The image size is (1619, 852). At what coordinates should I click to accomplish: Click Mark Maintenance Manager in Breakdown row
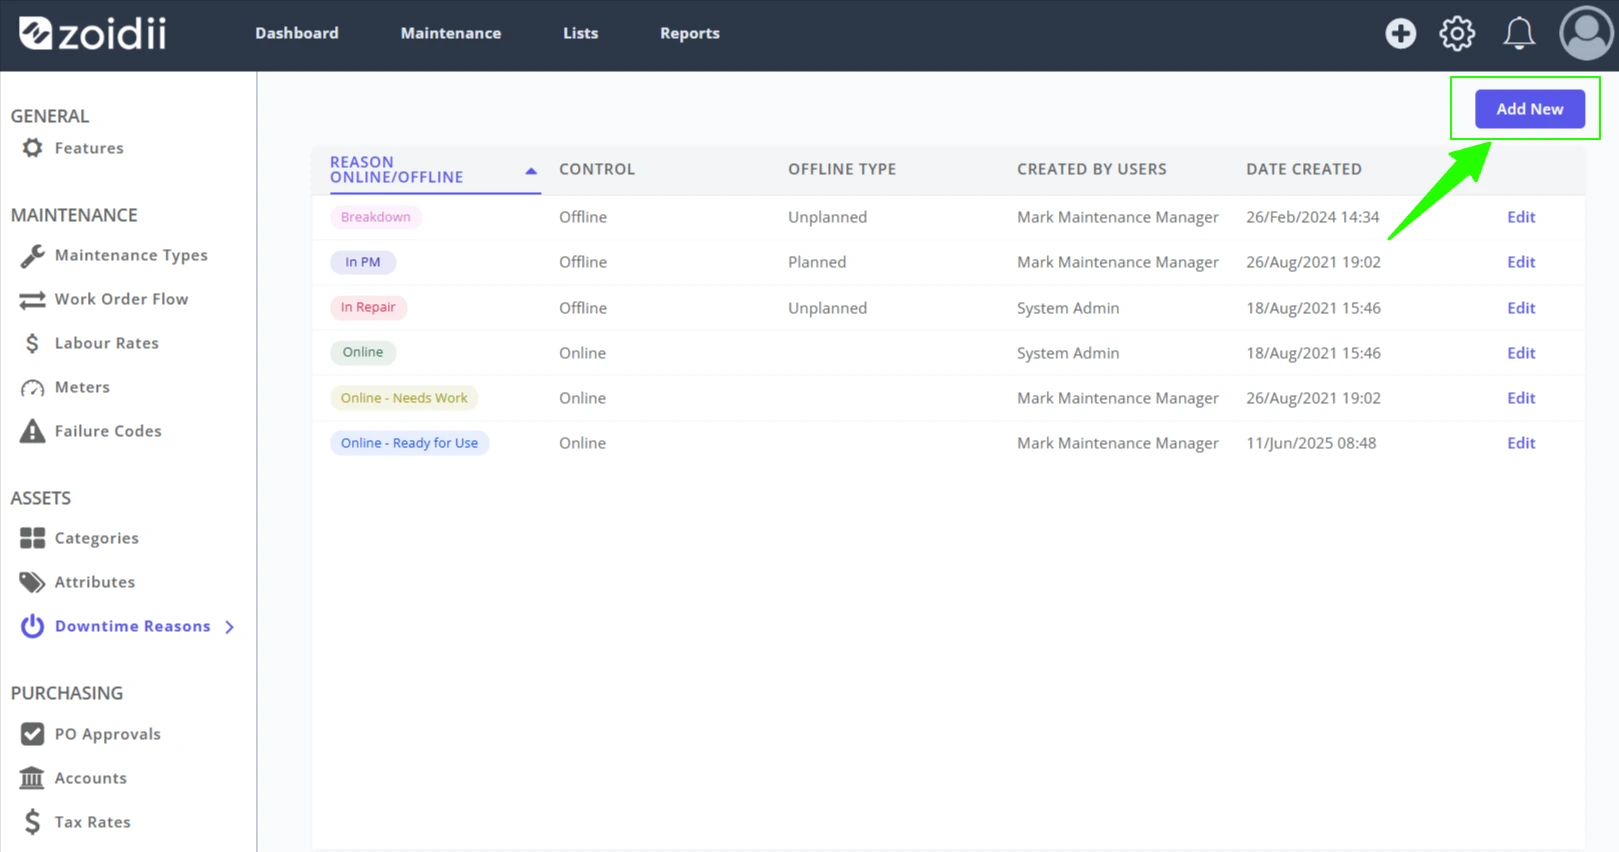point(1118,217)
